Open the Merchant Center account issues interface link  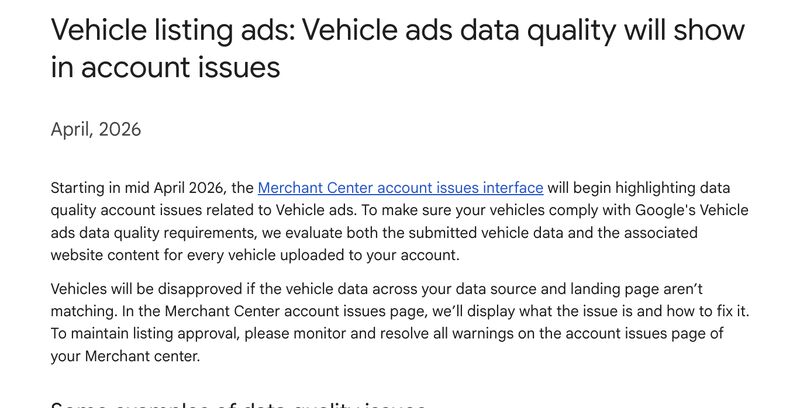(400, 187)
